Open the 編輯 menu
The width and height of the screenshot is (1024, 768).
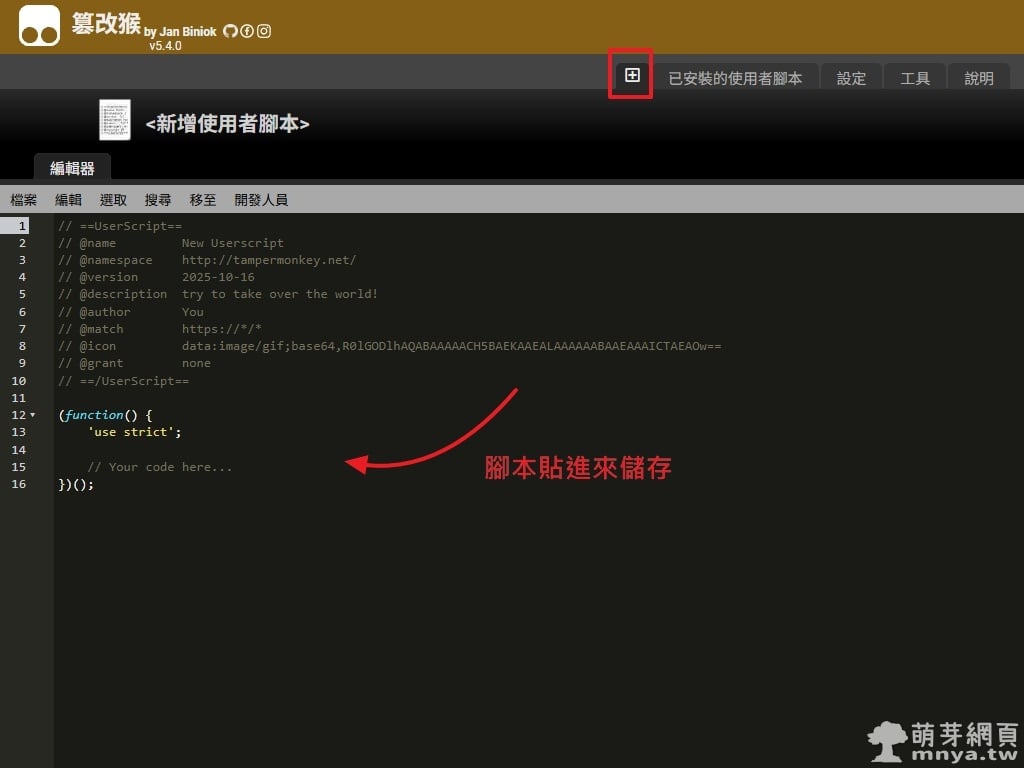click(x=68, y=200)
